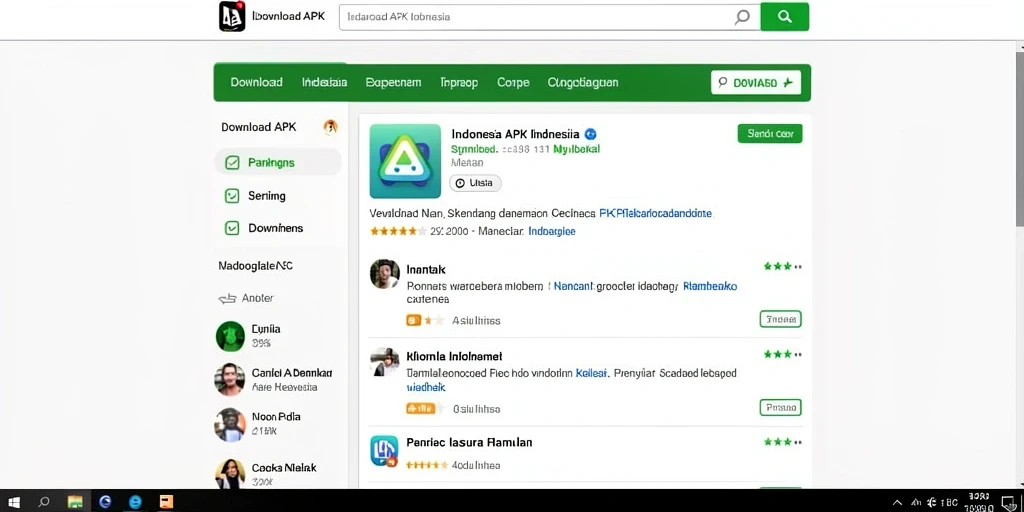1024x512 pixels.
Task: Click the arrow icon beside Anoter
Action: tap(227, 298)
